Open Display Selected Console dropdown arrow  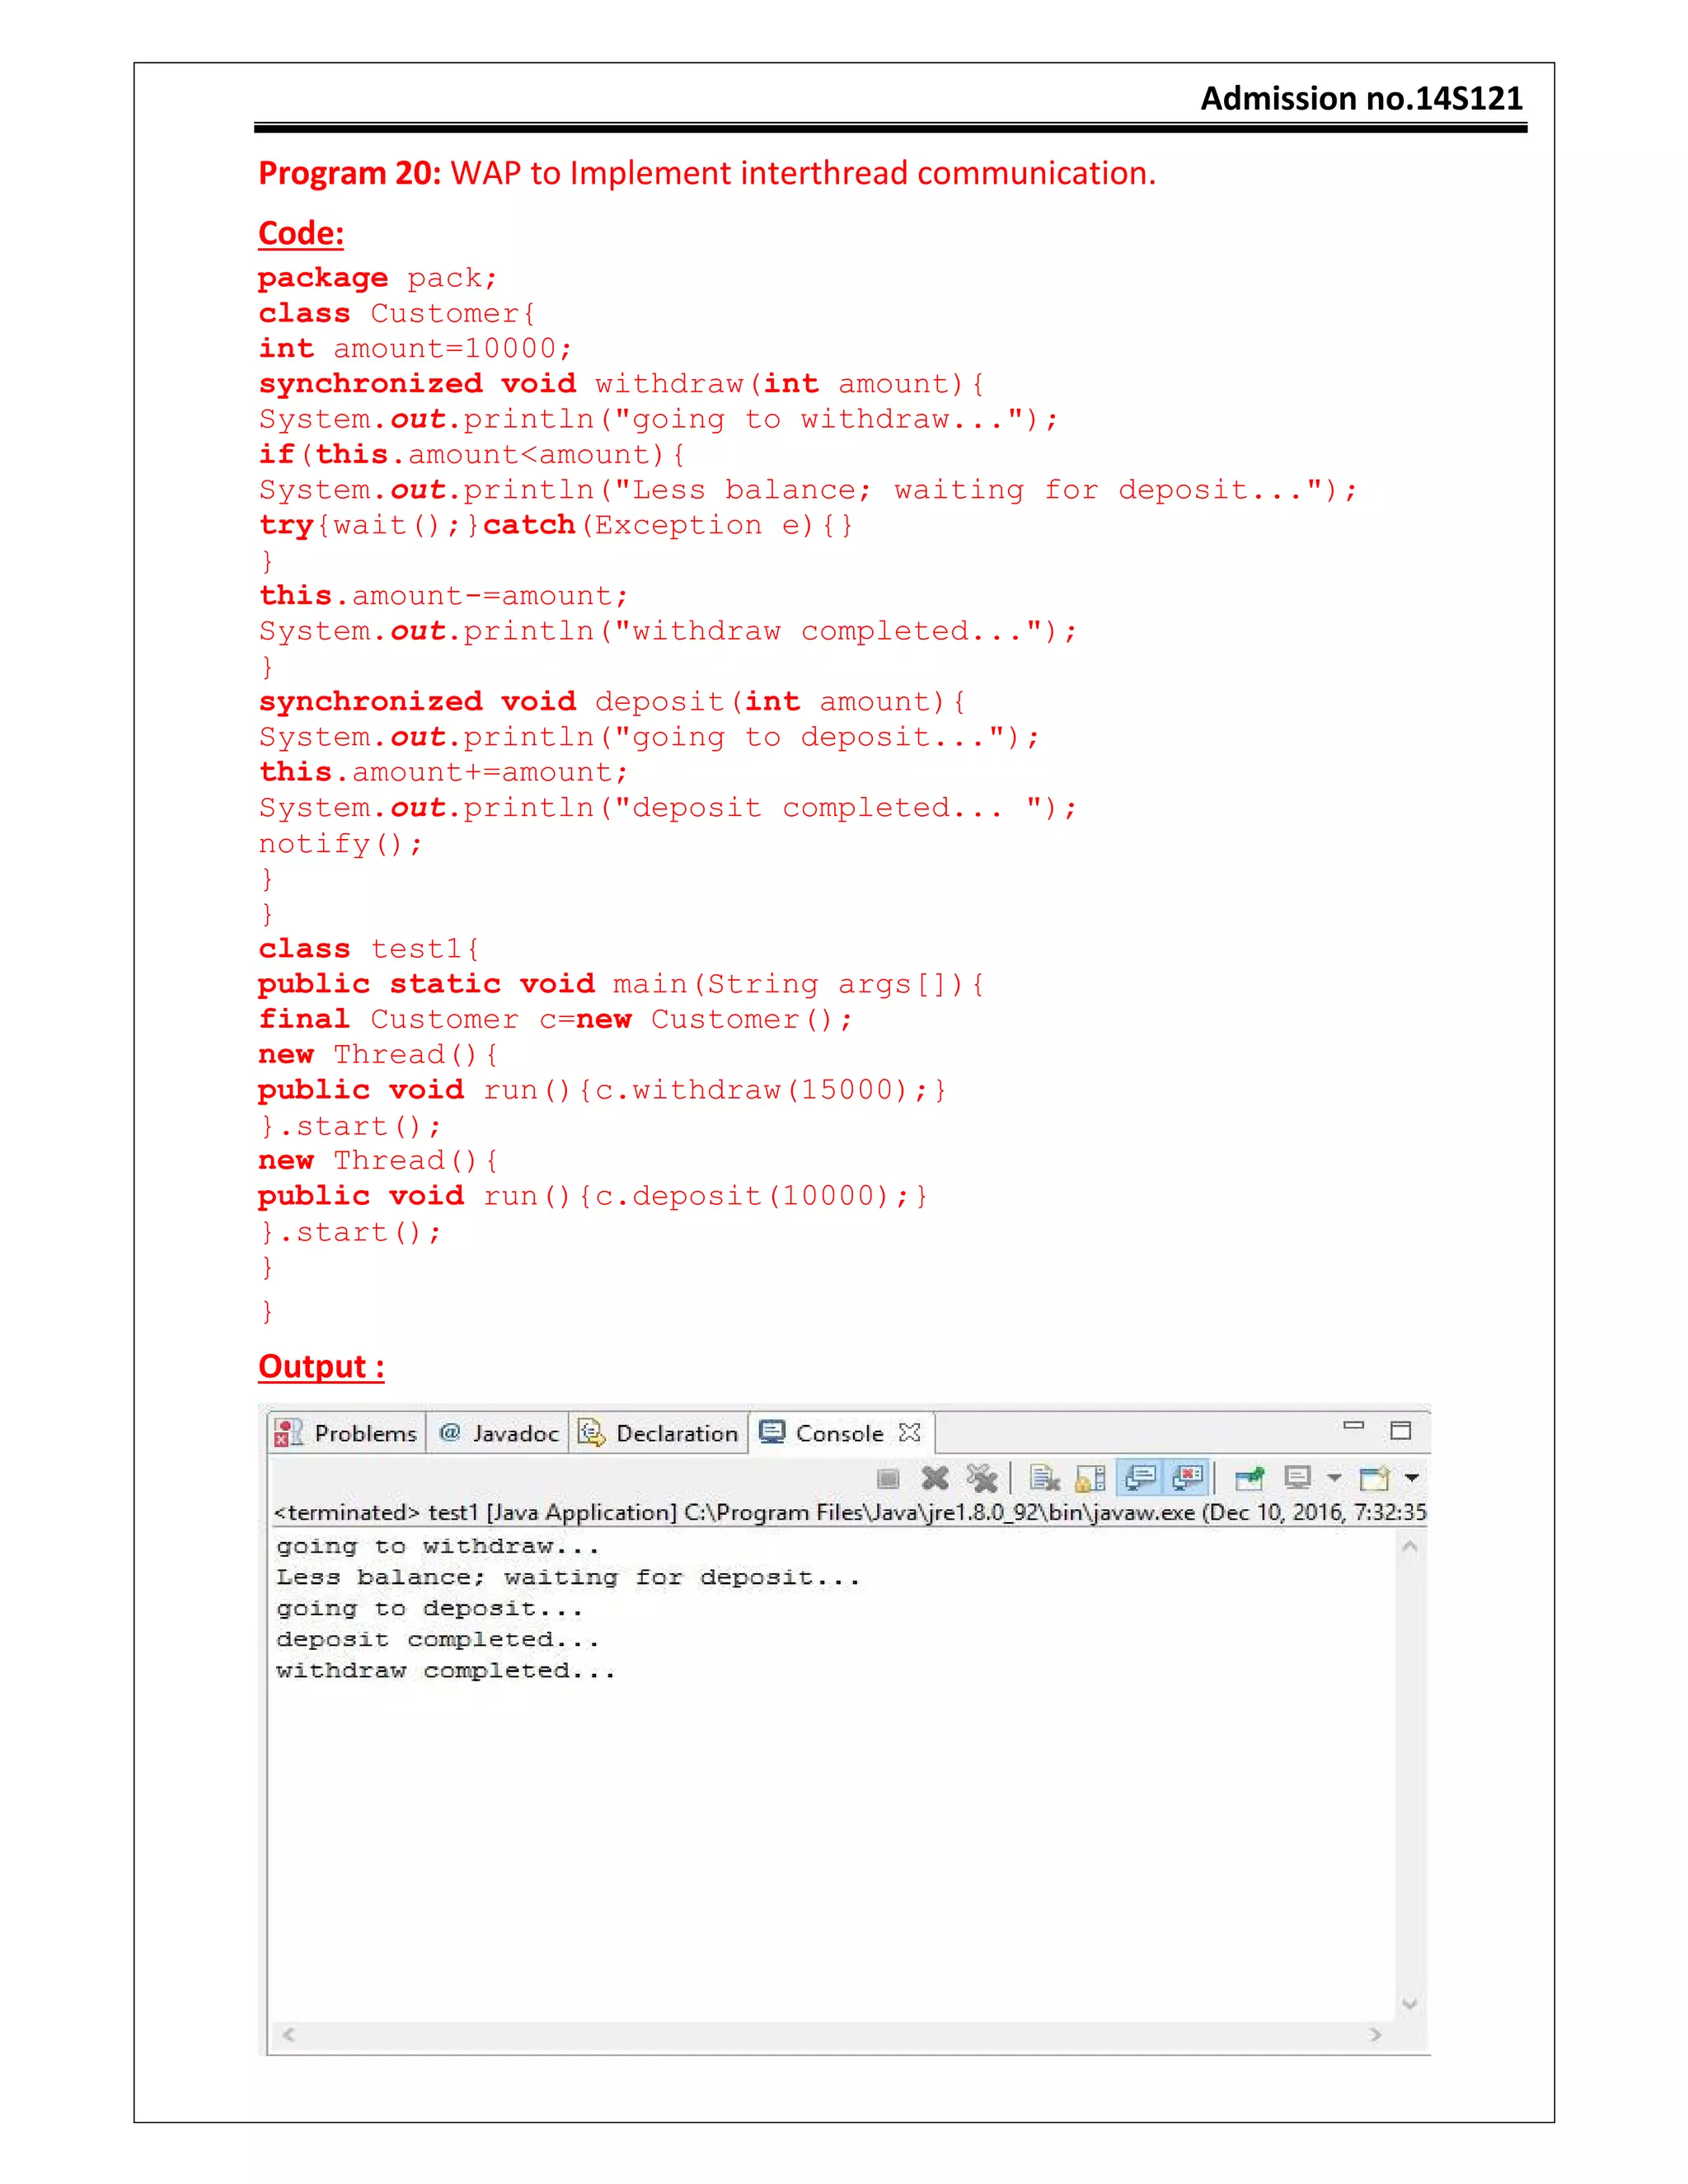click(x=1334, y=1477)
